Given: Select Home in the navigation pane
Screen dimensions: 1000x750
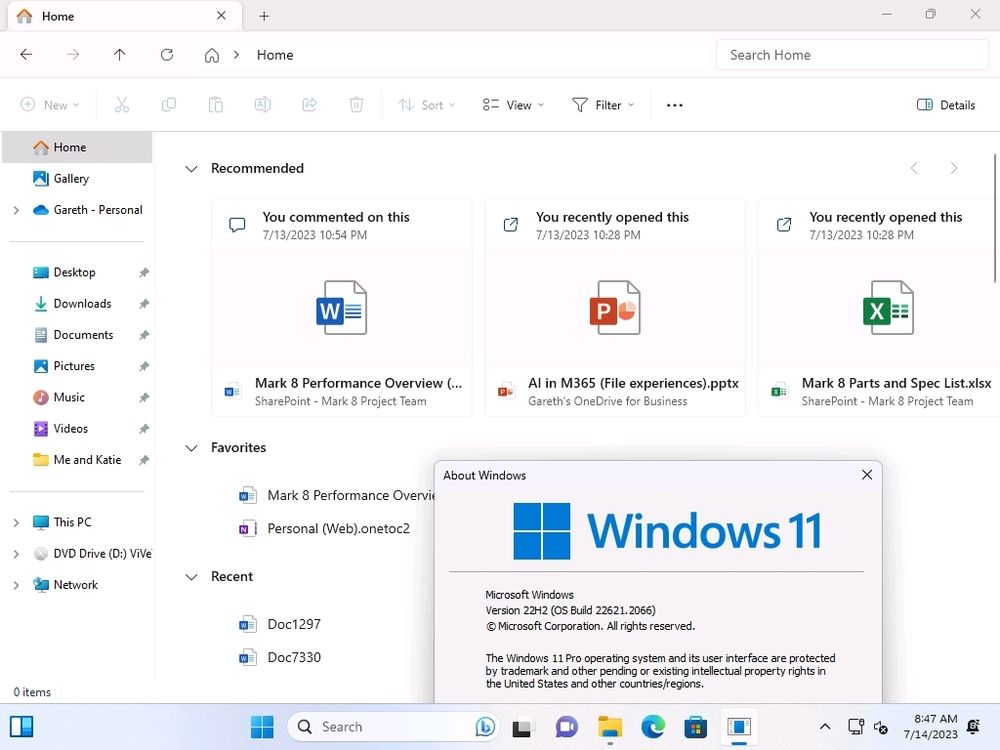Looking at the screenshot, I should 77,147.
